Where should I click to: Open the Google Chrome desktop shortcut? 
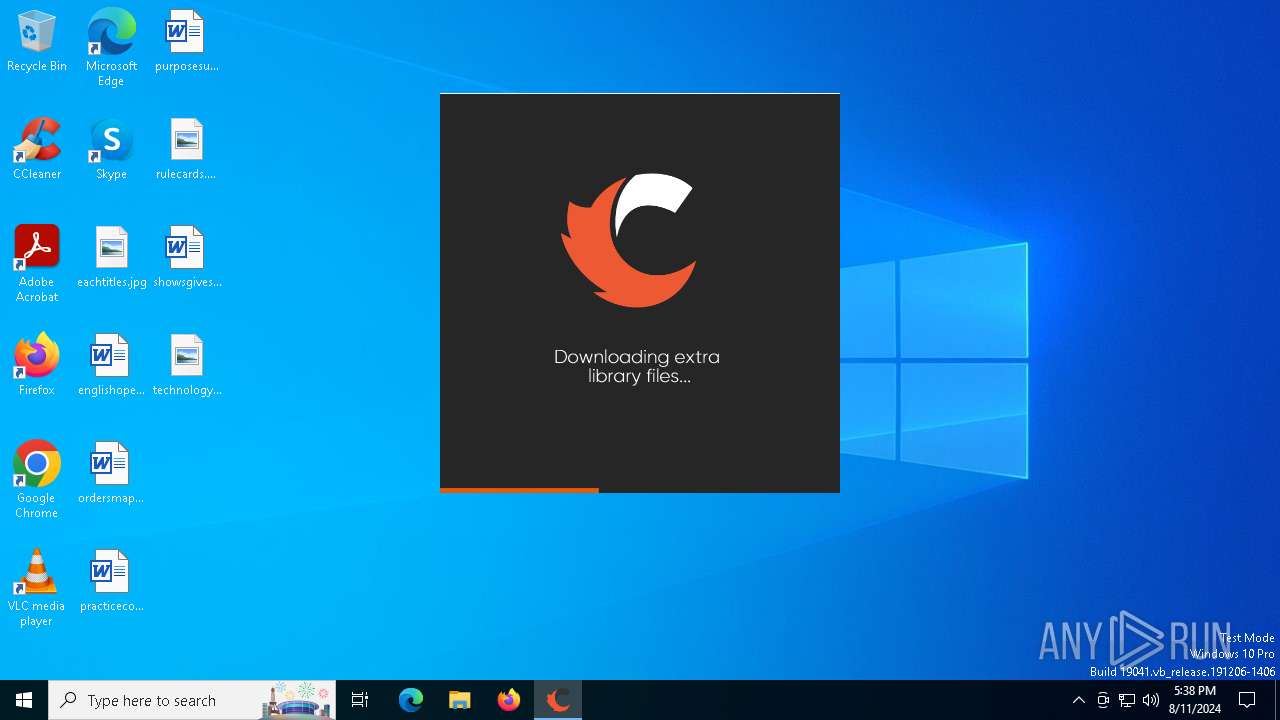pyautogui.click(x=37, y=480)
